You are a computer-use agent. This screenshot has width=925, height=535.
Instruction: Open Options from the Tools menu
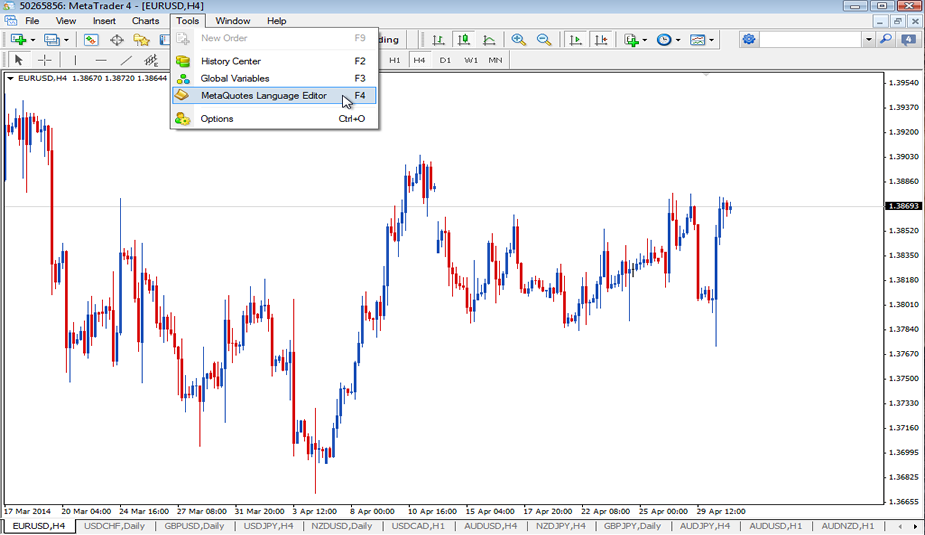coord(274,119)
